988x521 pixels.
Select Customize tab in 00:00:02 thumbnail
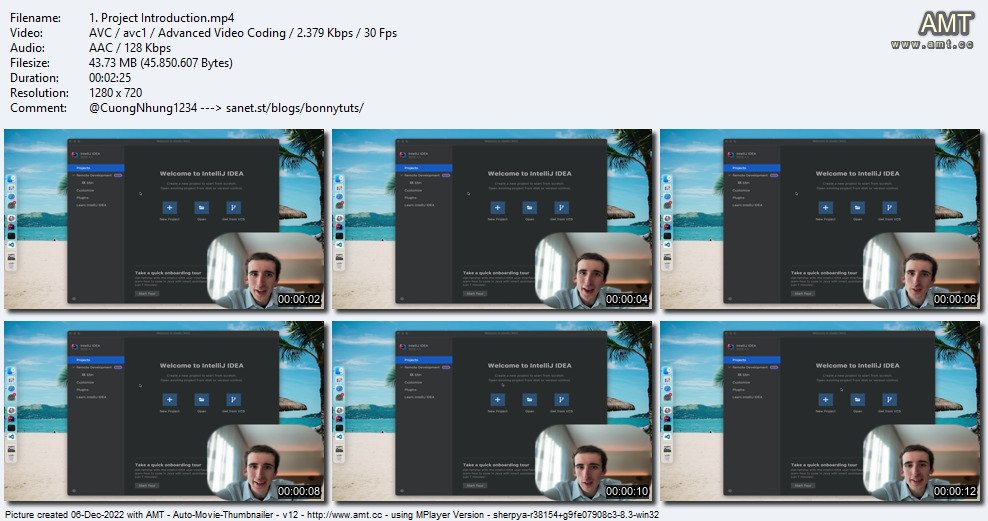pos(85,190)
